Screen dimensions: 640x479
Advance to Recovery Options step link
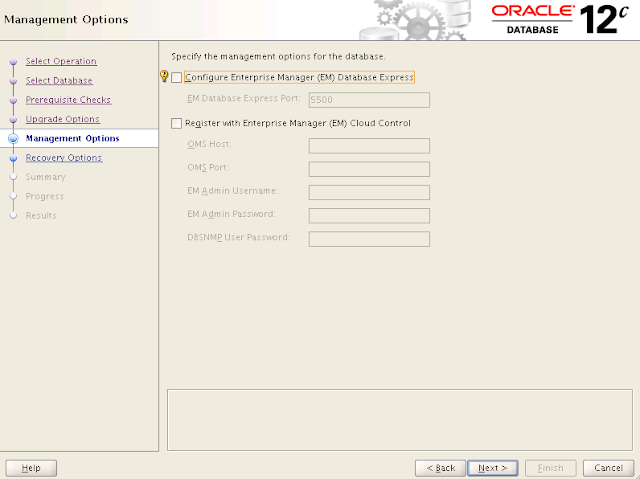pos(64,157)
